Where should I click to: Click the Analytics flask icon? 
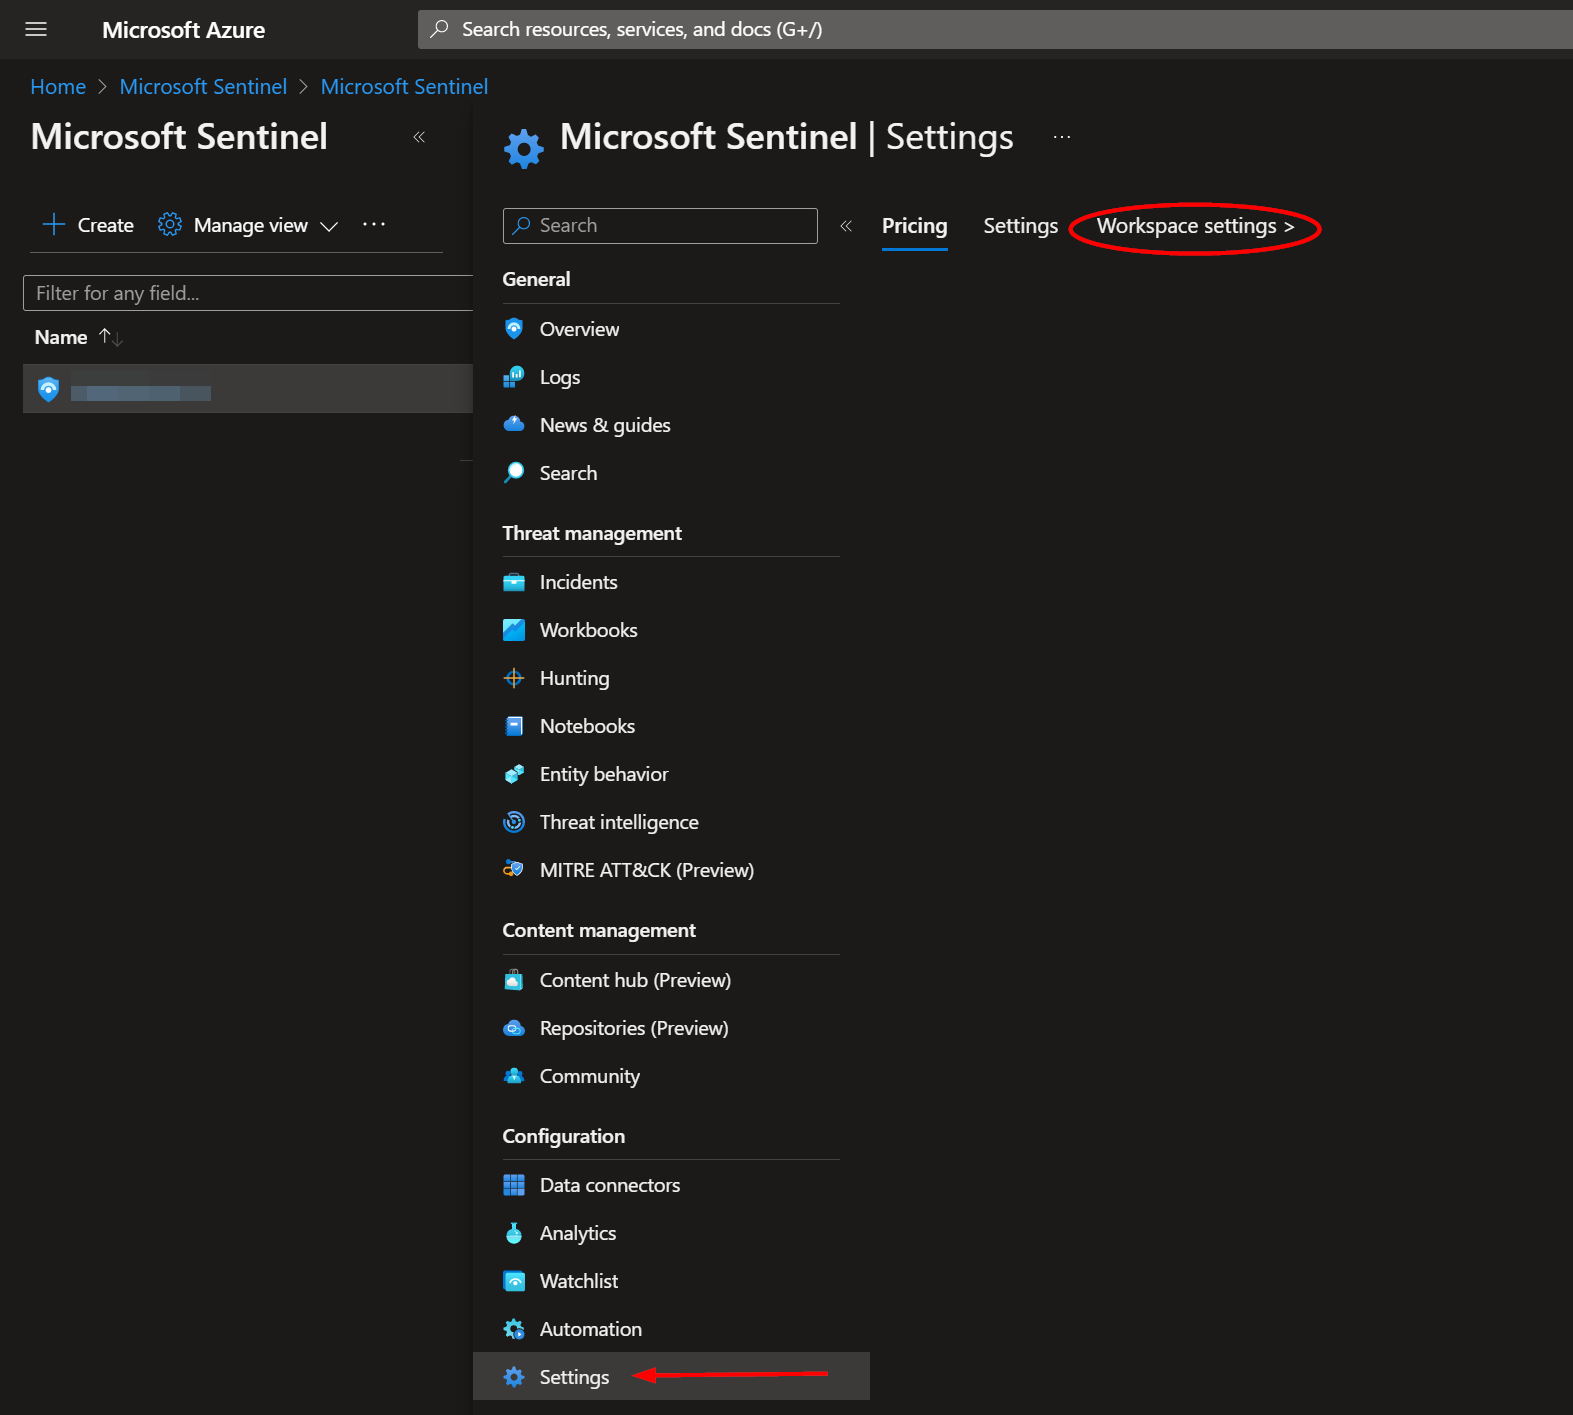click(x=514, y=1233)
